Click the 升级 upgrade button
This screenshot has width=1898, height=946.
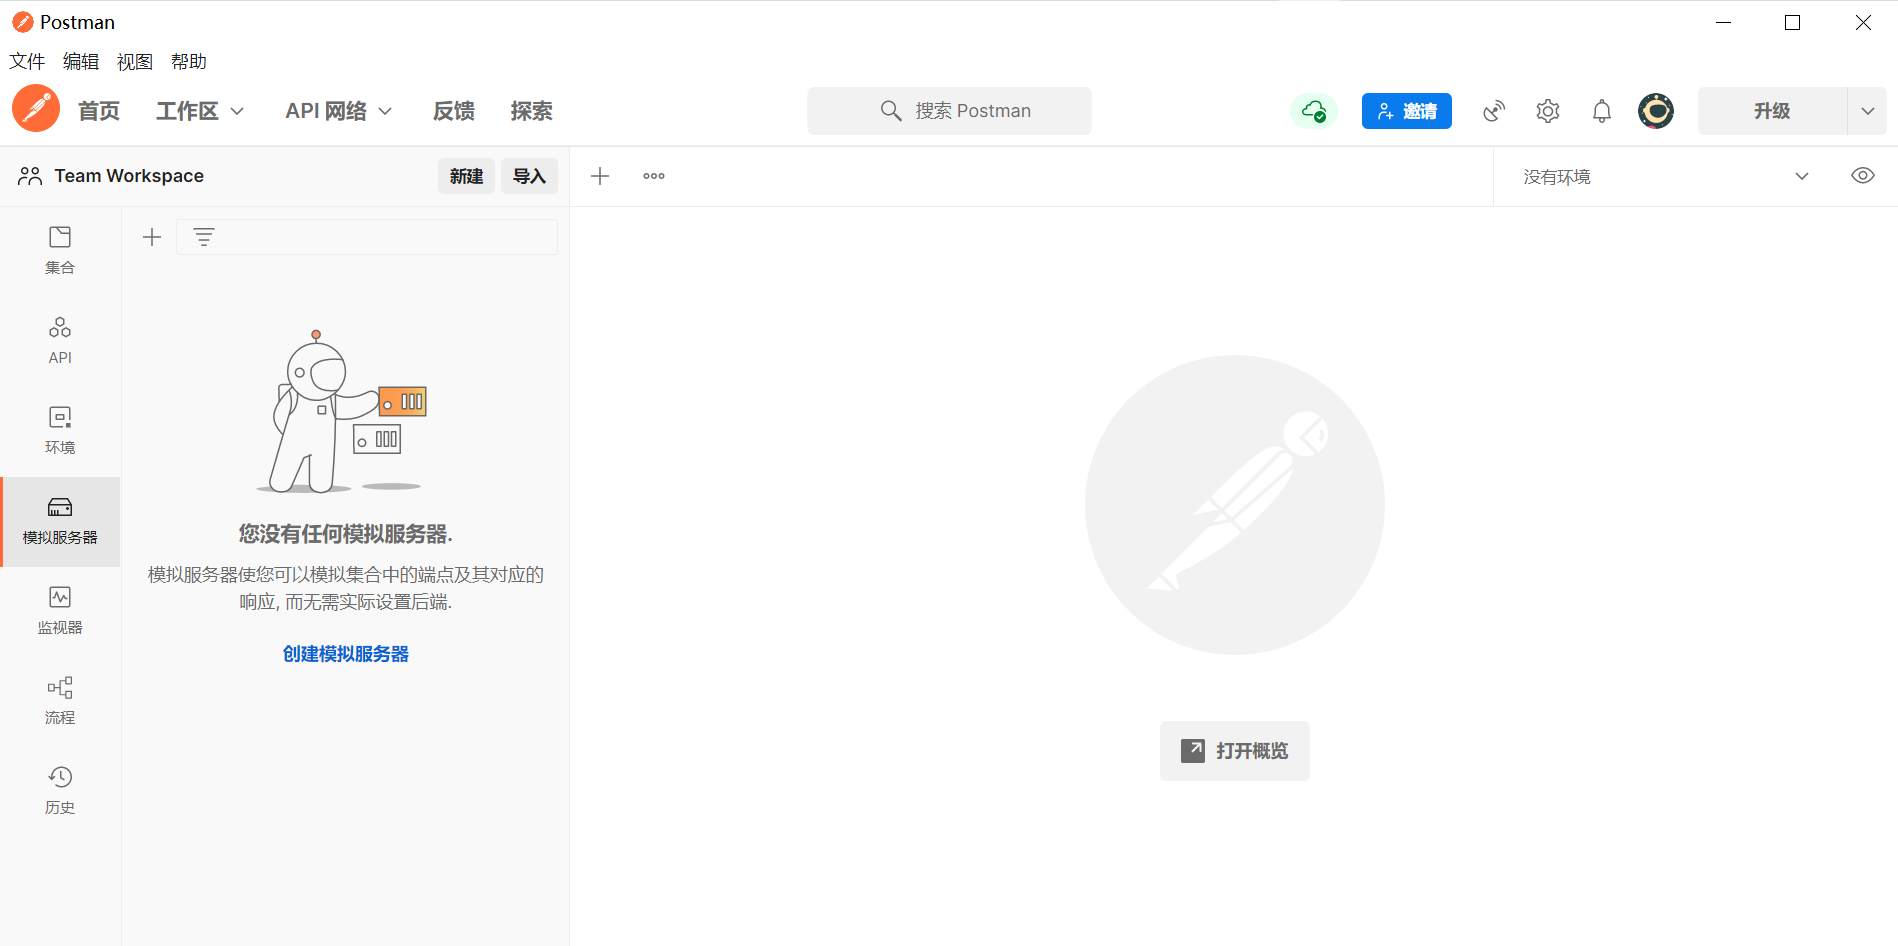(x=1772, y=111)
